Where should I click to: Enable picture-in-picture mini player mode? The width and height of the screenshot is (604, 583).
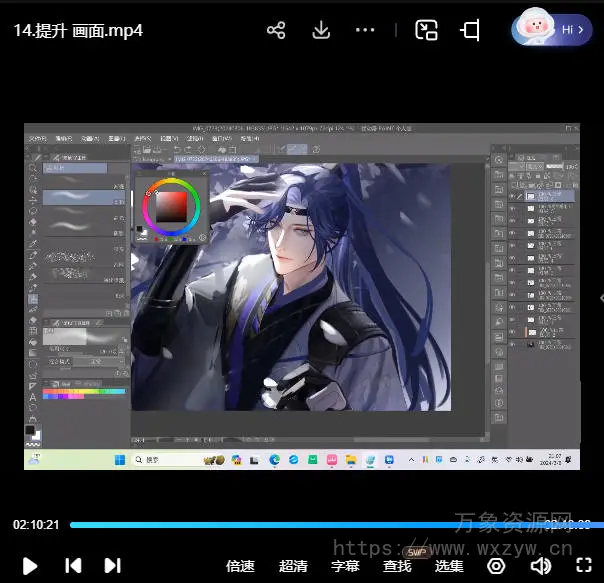pos(427,30)
